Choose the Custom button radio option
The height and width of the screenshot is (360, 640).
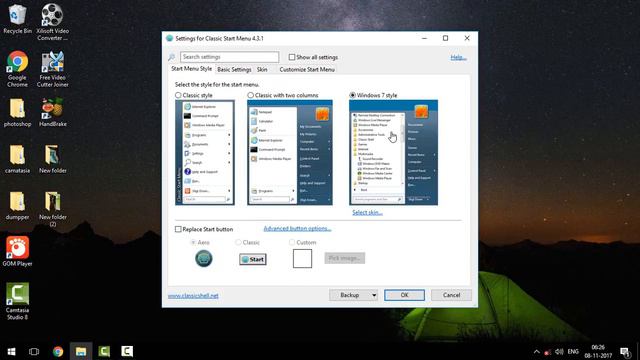pyautogui.click(x=292, y=242)
